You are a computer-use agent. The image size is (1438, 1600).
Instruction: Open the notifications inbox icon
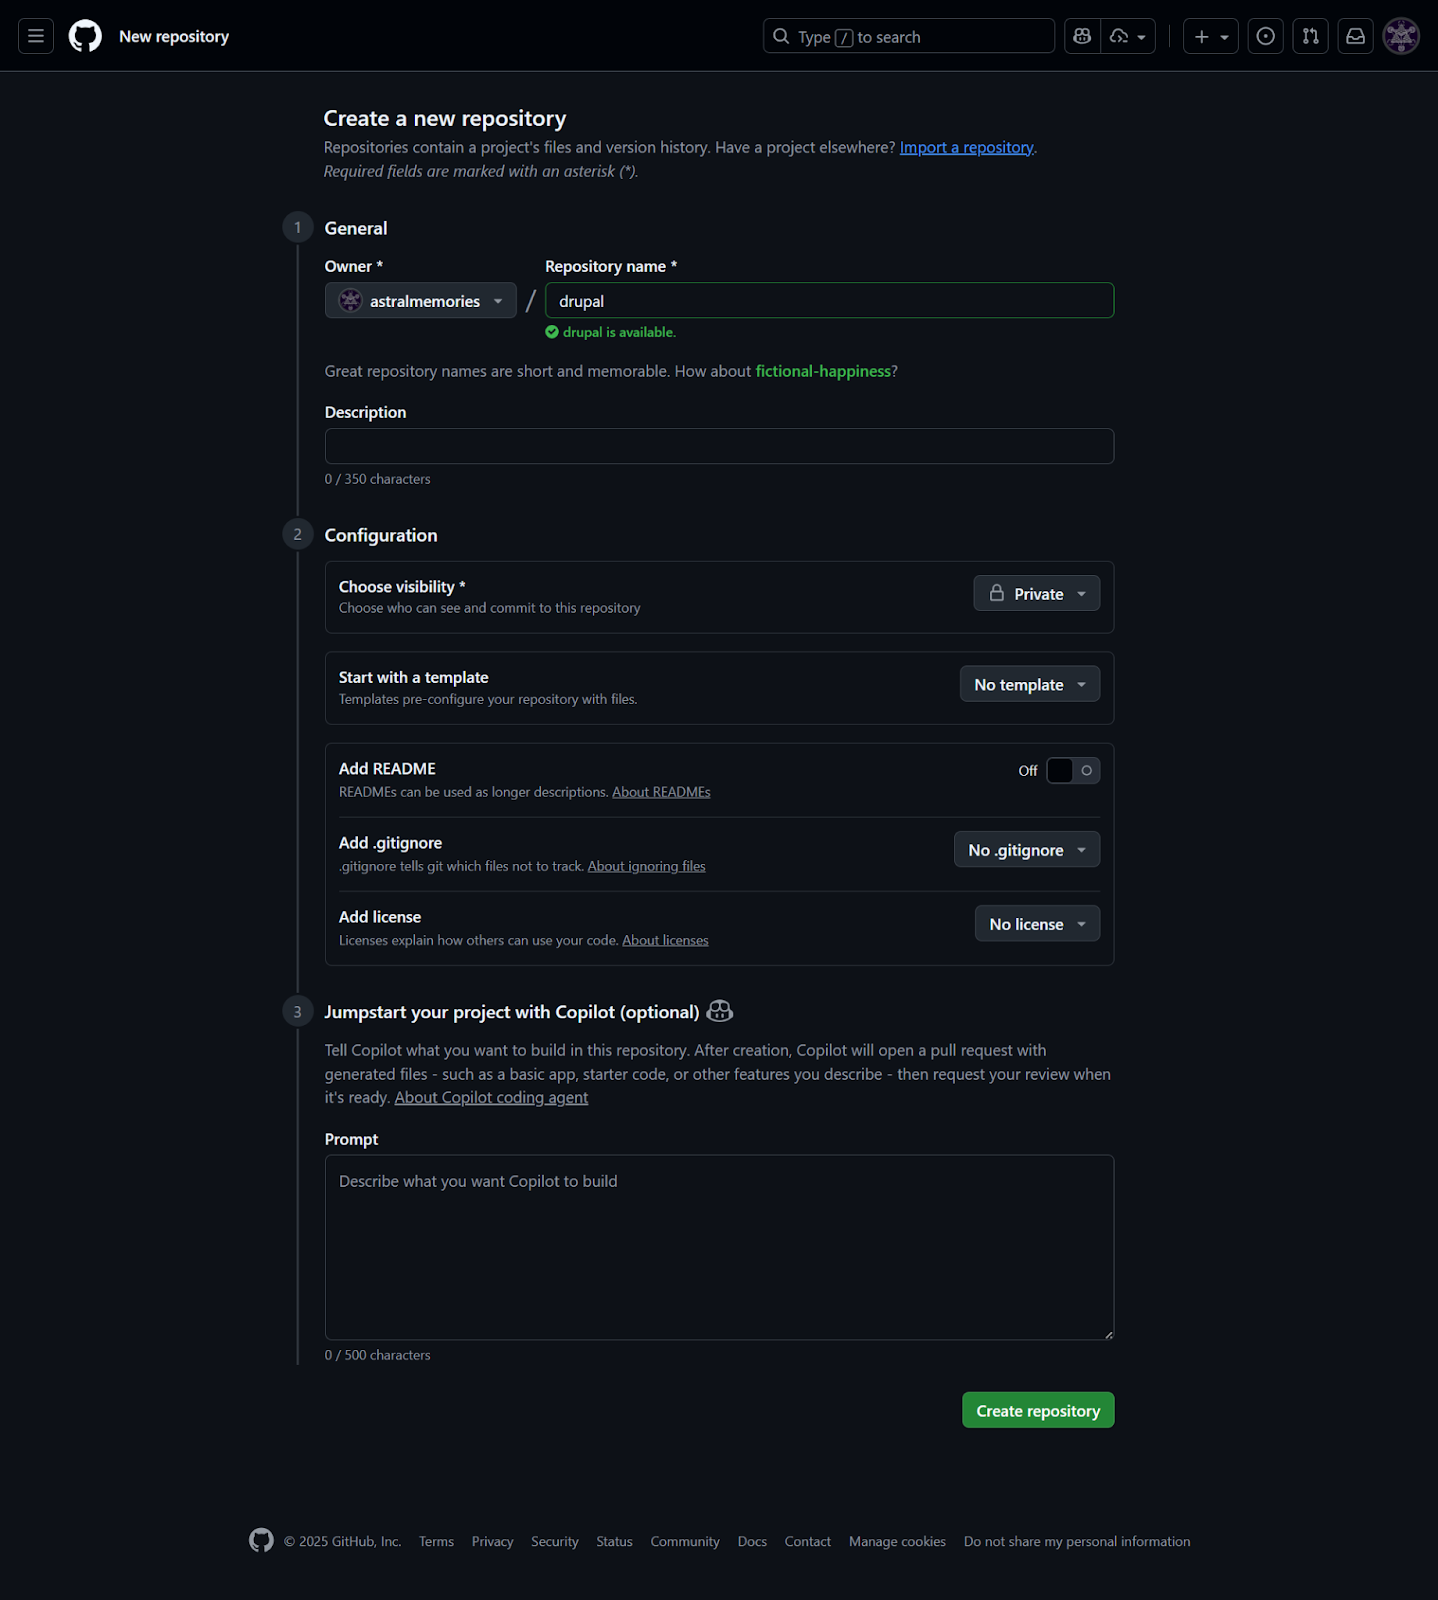[x=1355, y=37]
